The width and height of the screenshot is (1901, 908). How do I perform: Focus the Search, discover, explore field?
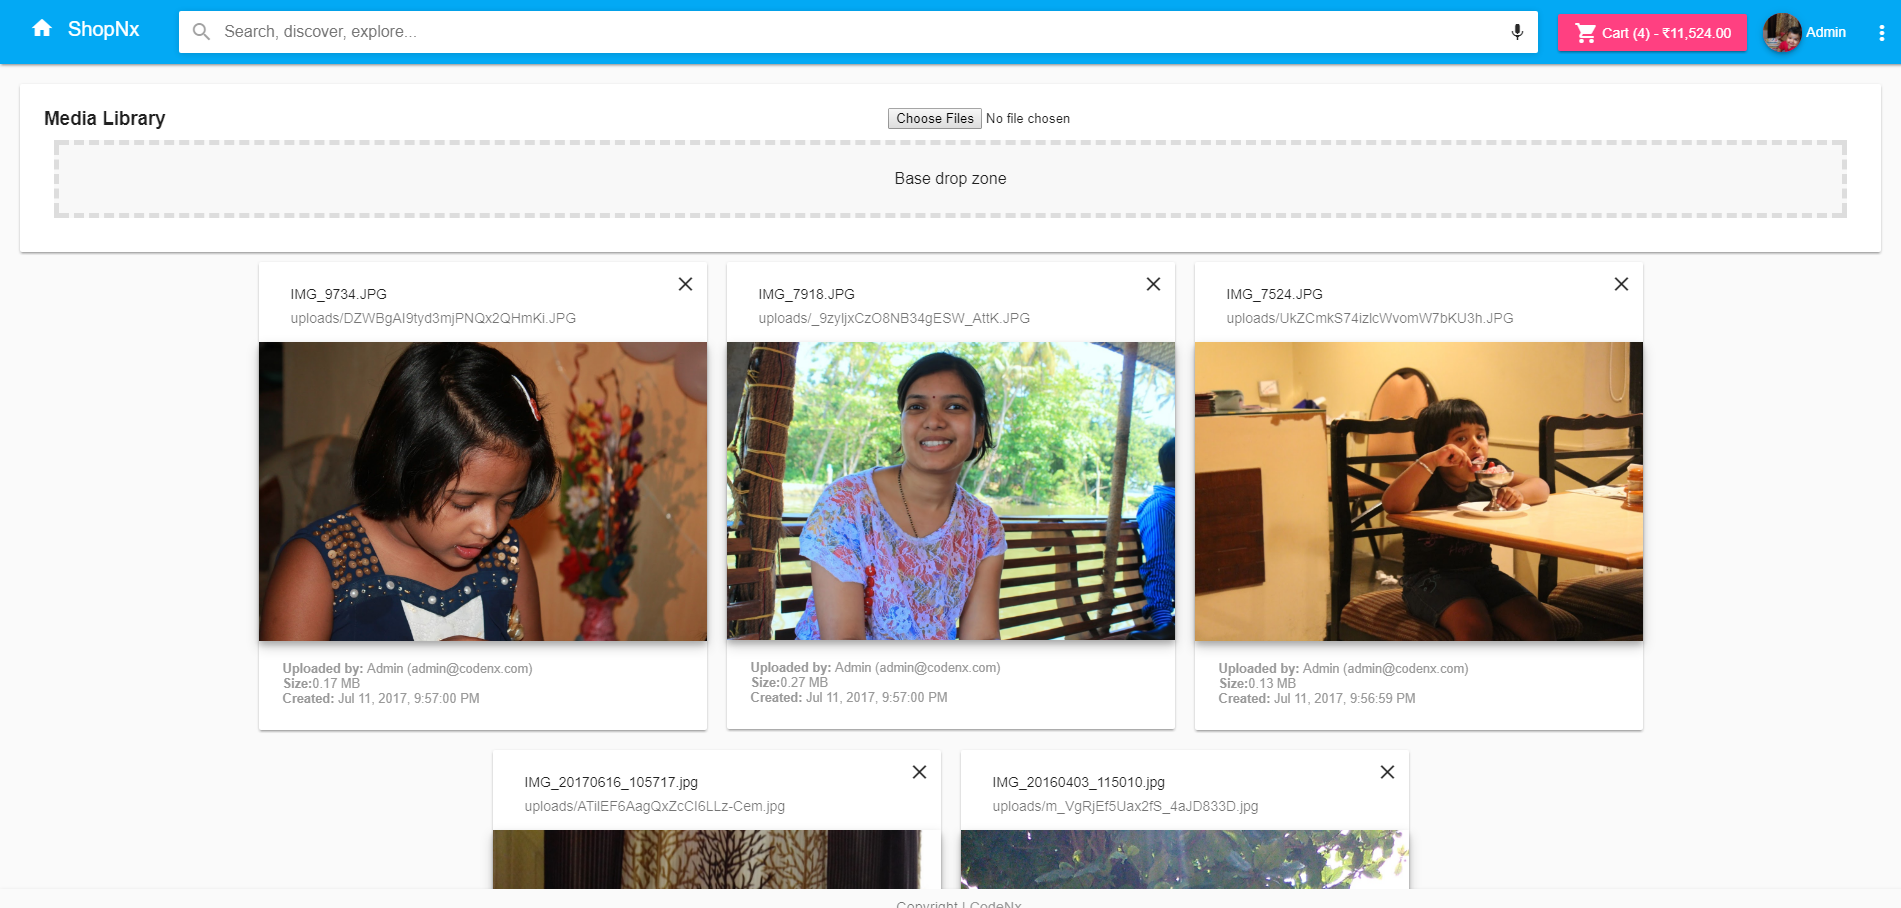tap(858, 32)
